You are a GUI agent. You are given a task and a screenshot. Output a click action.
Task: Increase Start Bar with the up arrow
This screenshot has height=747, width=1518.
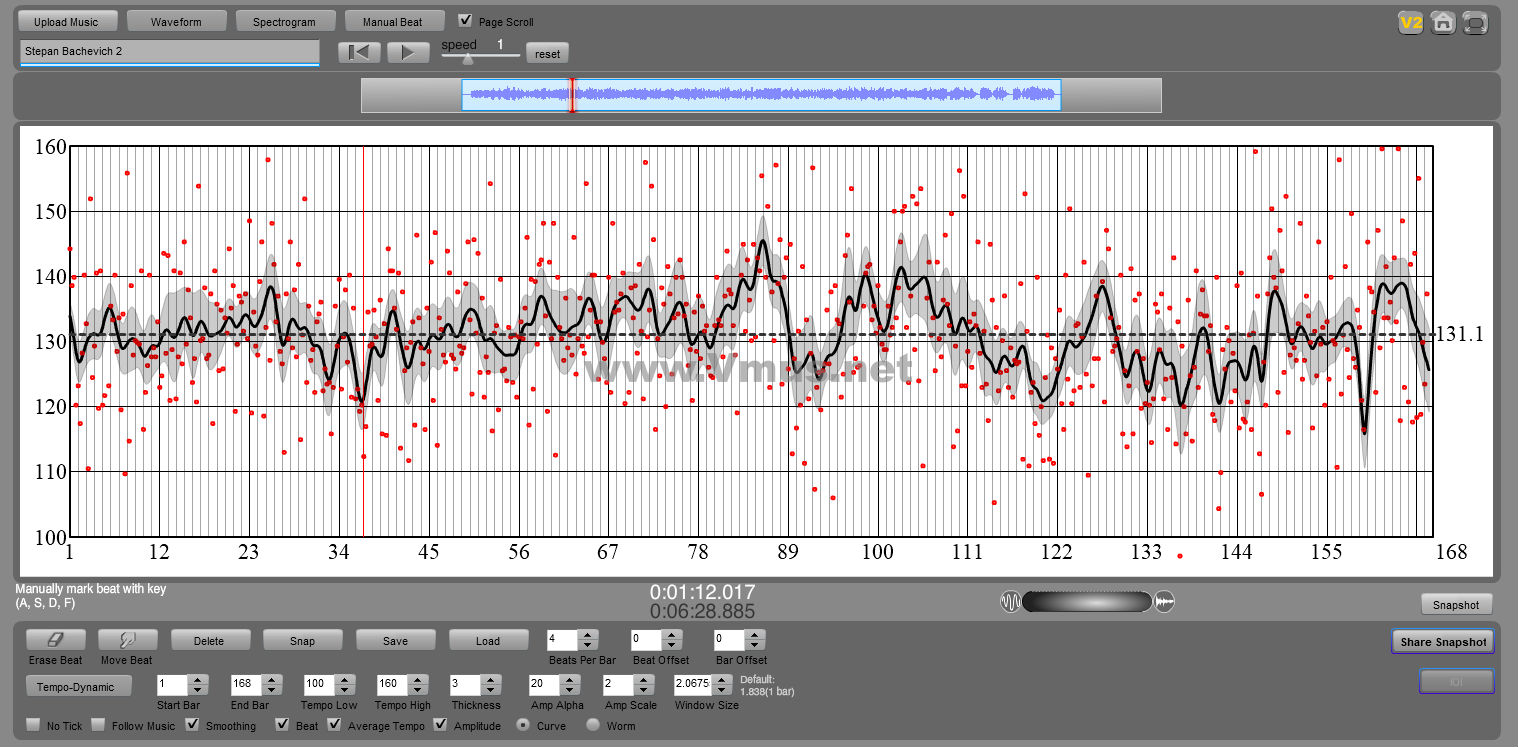click(x=198, y=680)
